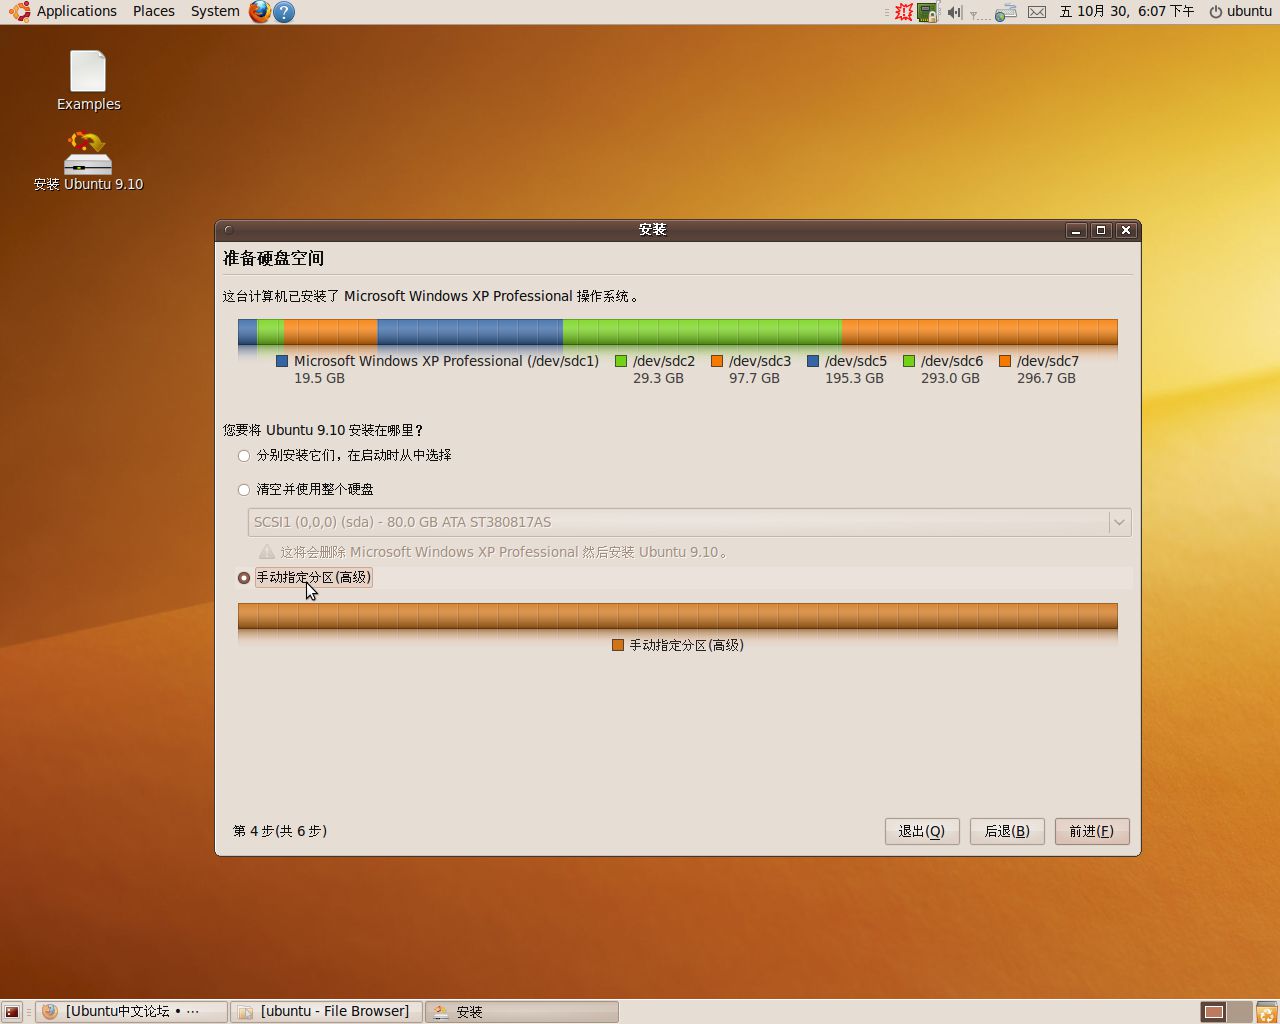Click the Install Ubuntu 9.10 desktop icon

coord(88,161)
